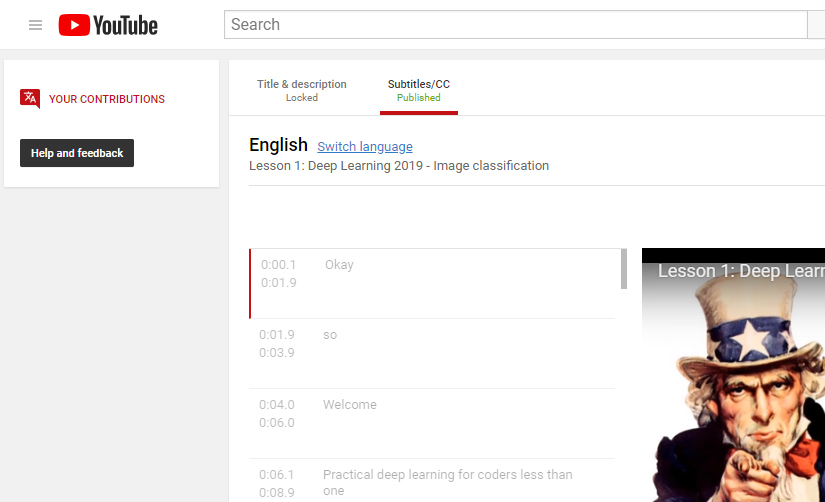The image size is (825, 502).
Task: Click the video title overlay 'Lesson 1: Deep Learn'
Action: tap(741, 271)
